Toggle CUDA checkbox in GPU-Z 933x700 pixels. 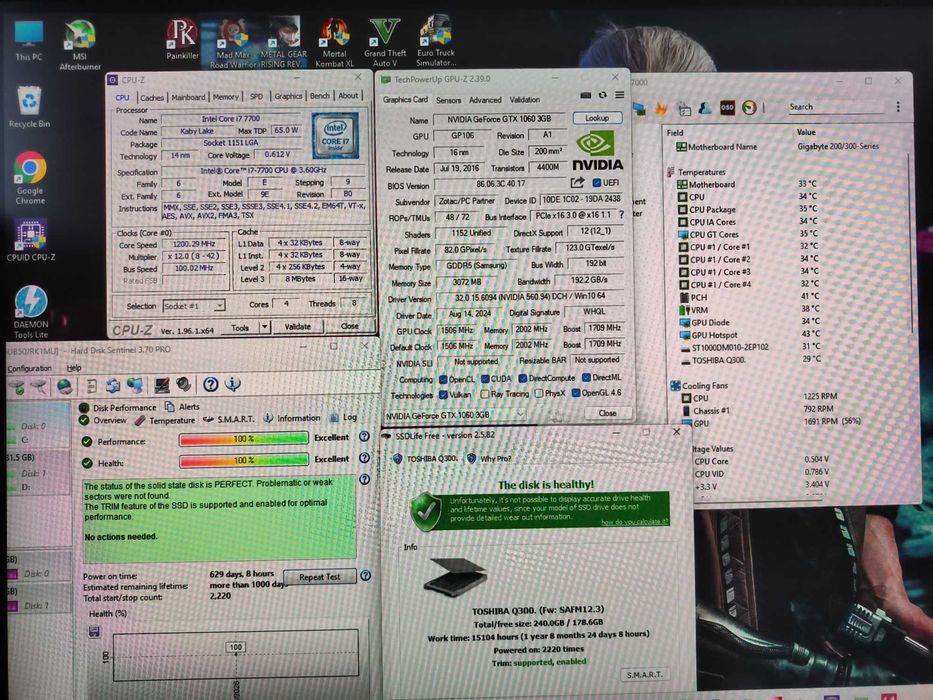tap(485, 379)
